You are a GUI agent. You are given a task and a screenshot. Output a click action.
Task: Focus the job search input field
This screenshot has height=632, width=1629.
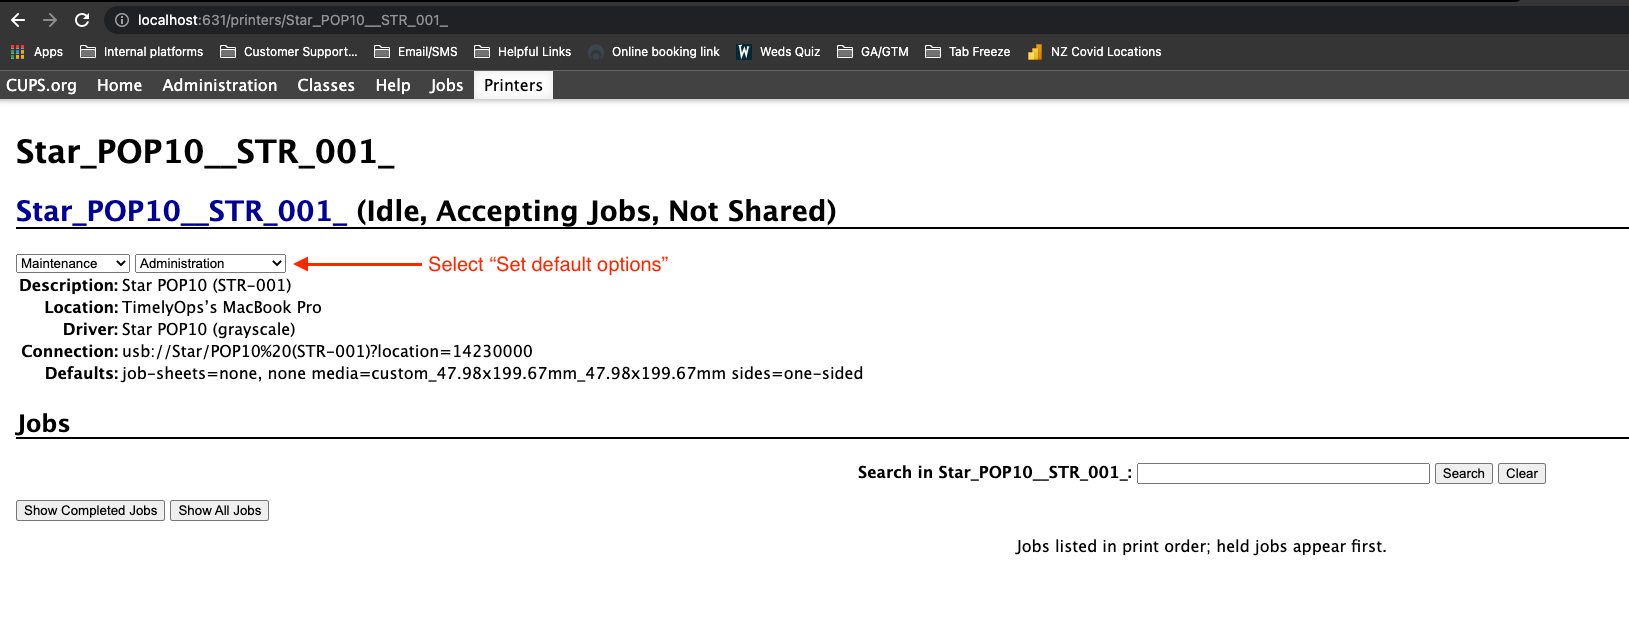1283,473
